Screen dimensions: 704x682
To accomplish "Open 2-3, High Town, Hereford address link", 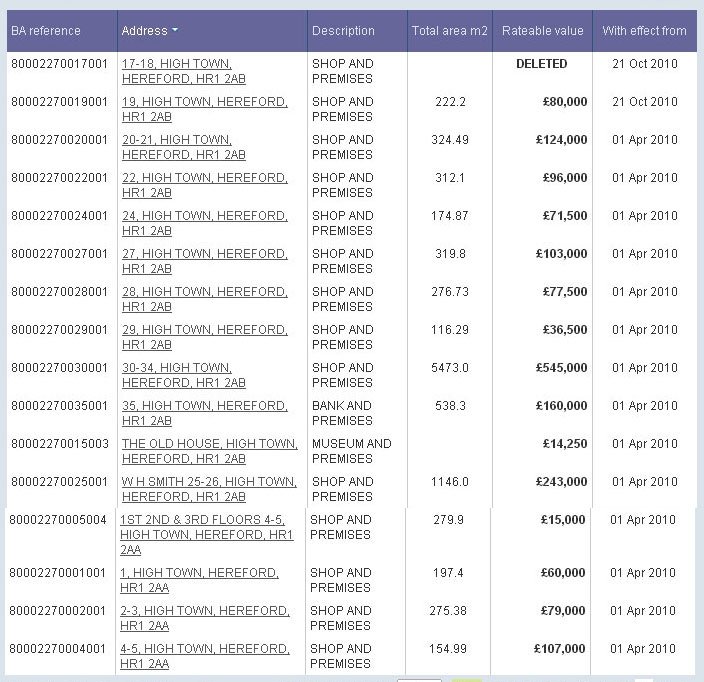I will 205,618.
